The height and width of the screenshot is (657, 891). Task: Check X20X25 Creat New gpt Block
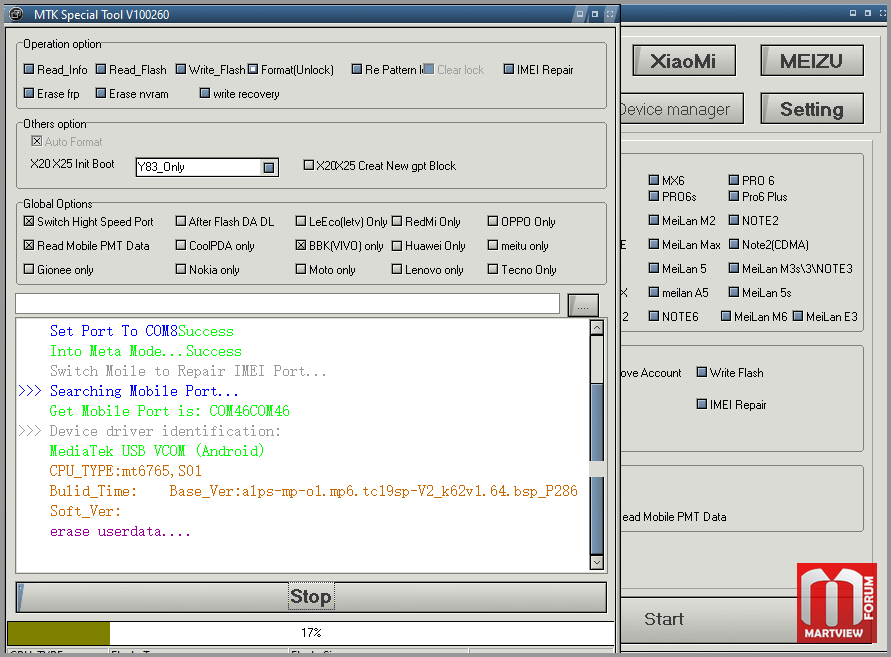pos(309,165)
